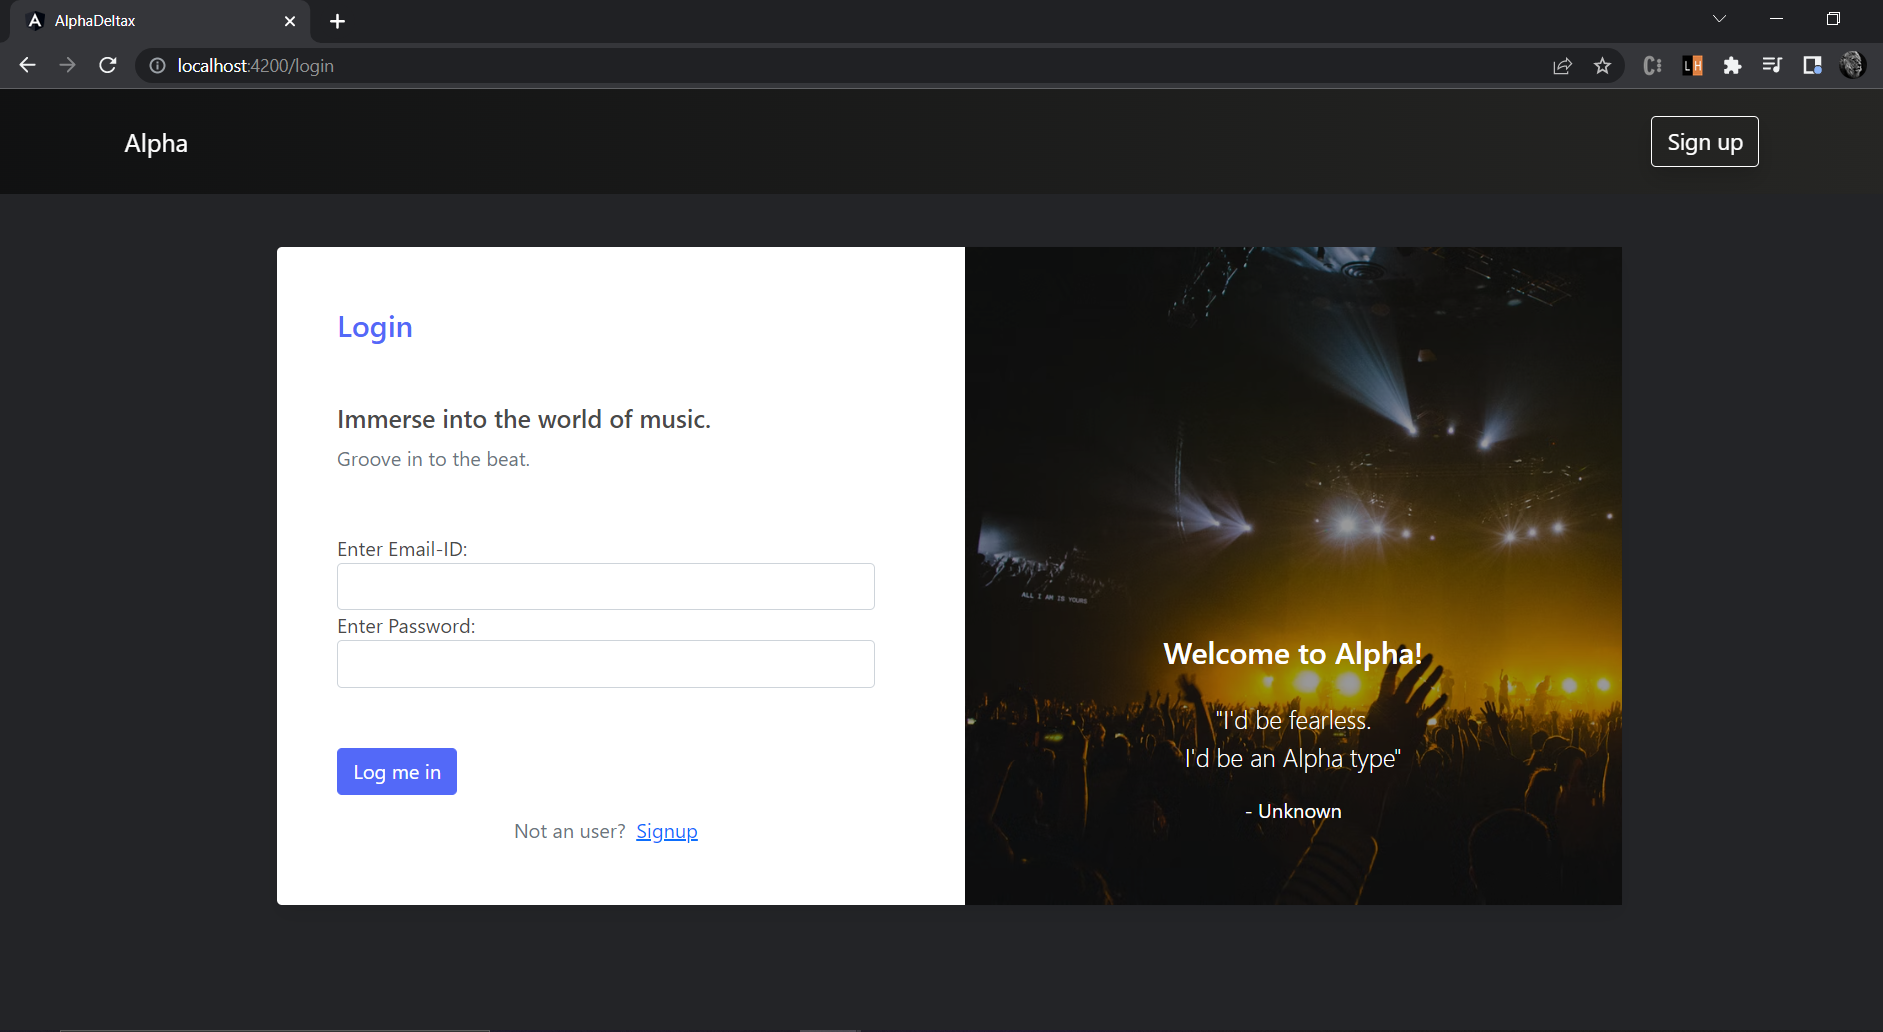This screenshot has width=1883, height=1032.
Task: Restore down the browser window
Action: pos(1833,19)
